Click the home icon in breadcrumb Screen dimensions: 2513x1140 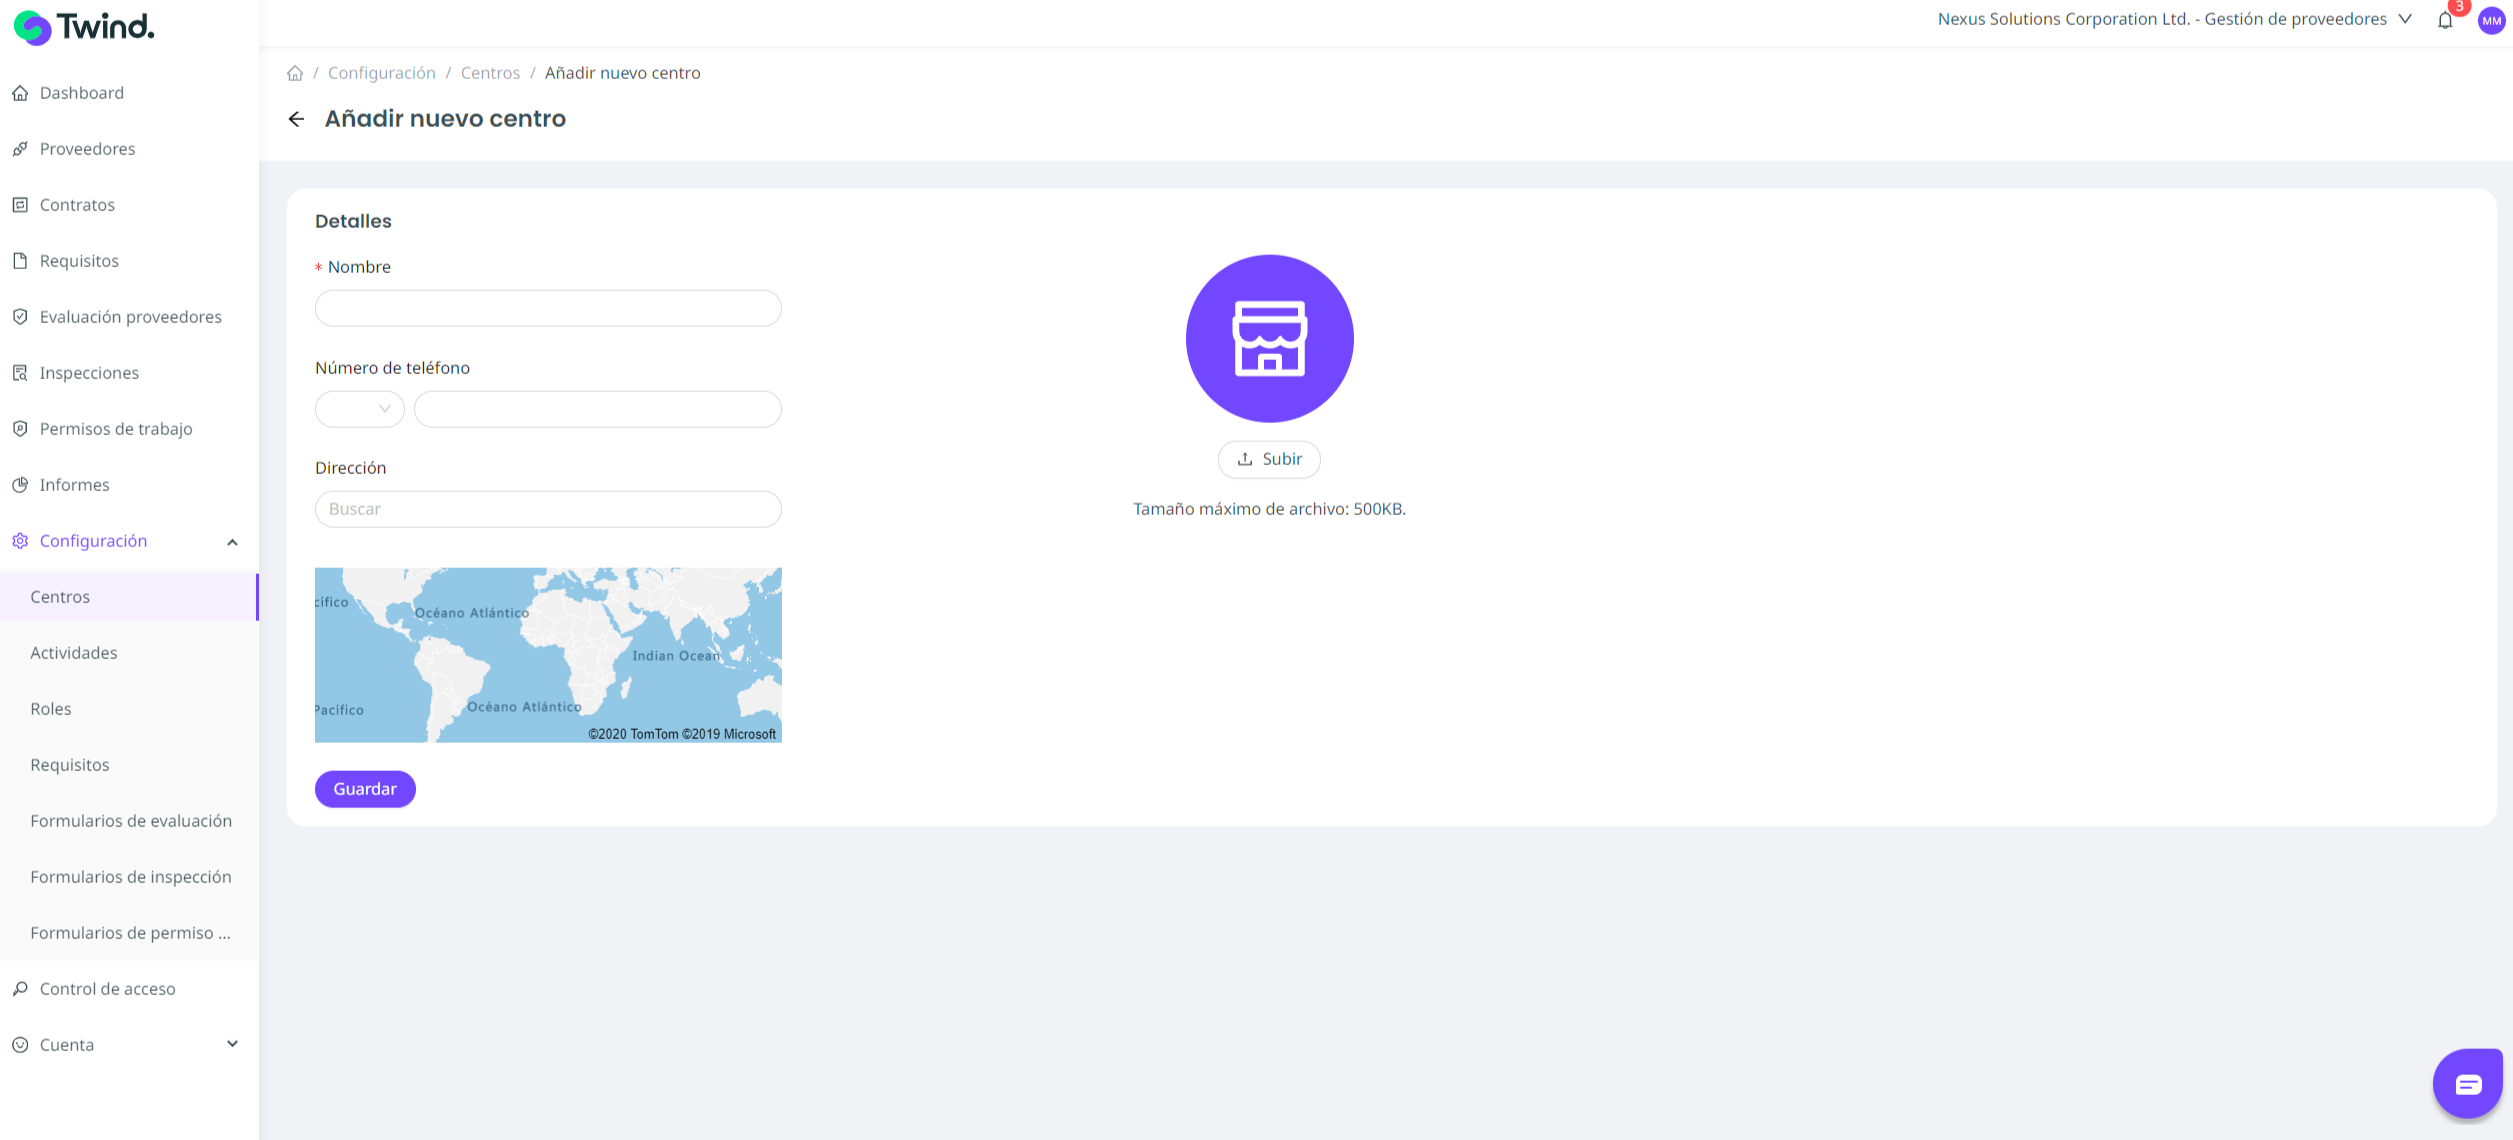tap(295, 73)
